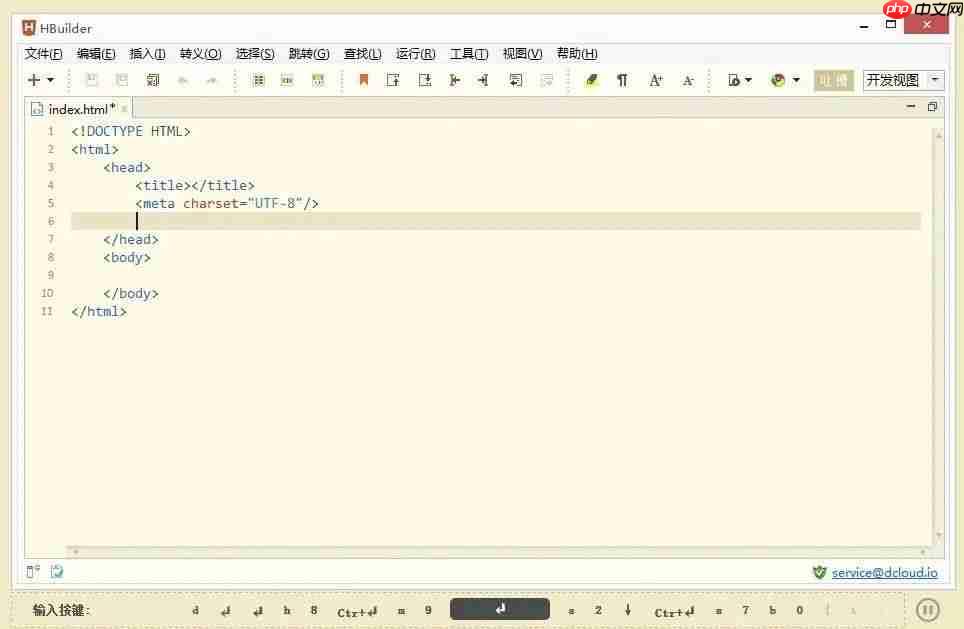Click the Undo arrow icon
The width and height of the screenshot is (964, 629).
pyautogui.click(x=183, y=81)
